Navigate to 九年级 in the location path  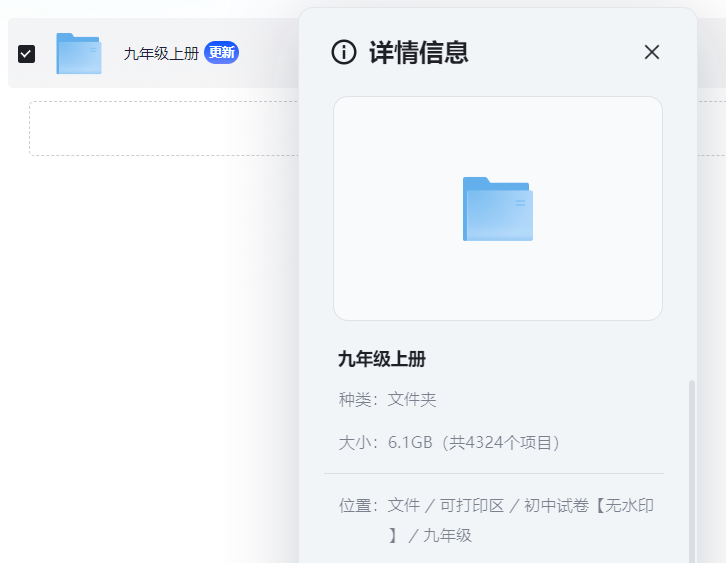point(447,535)
